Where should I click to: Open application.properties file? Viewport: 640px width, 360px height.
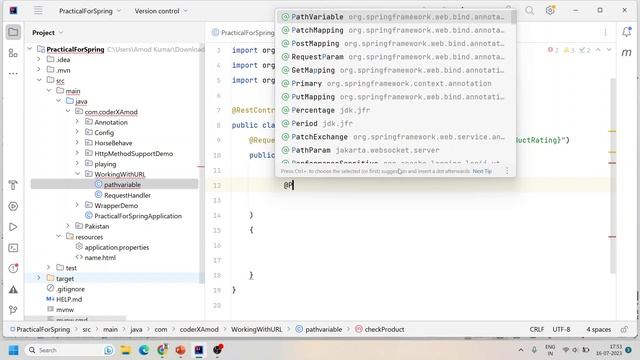[x=112, y=247]
